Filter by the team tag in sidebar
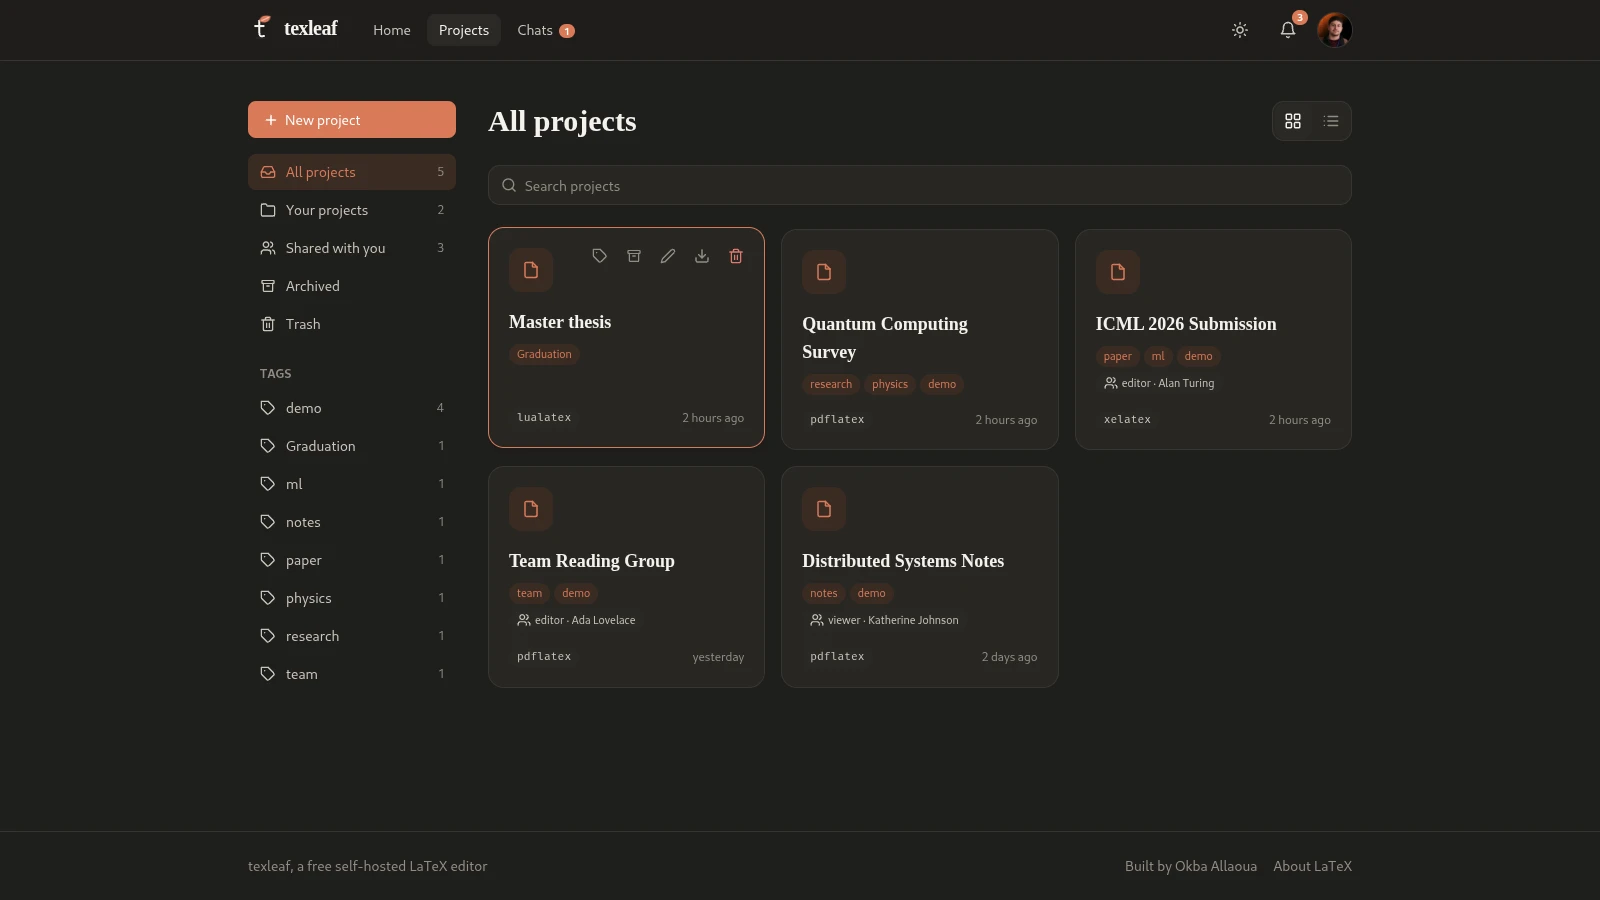Image resolution: width=1600 pixels, height=900 pixels. pos(352,674)
